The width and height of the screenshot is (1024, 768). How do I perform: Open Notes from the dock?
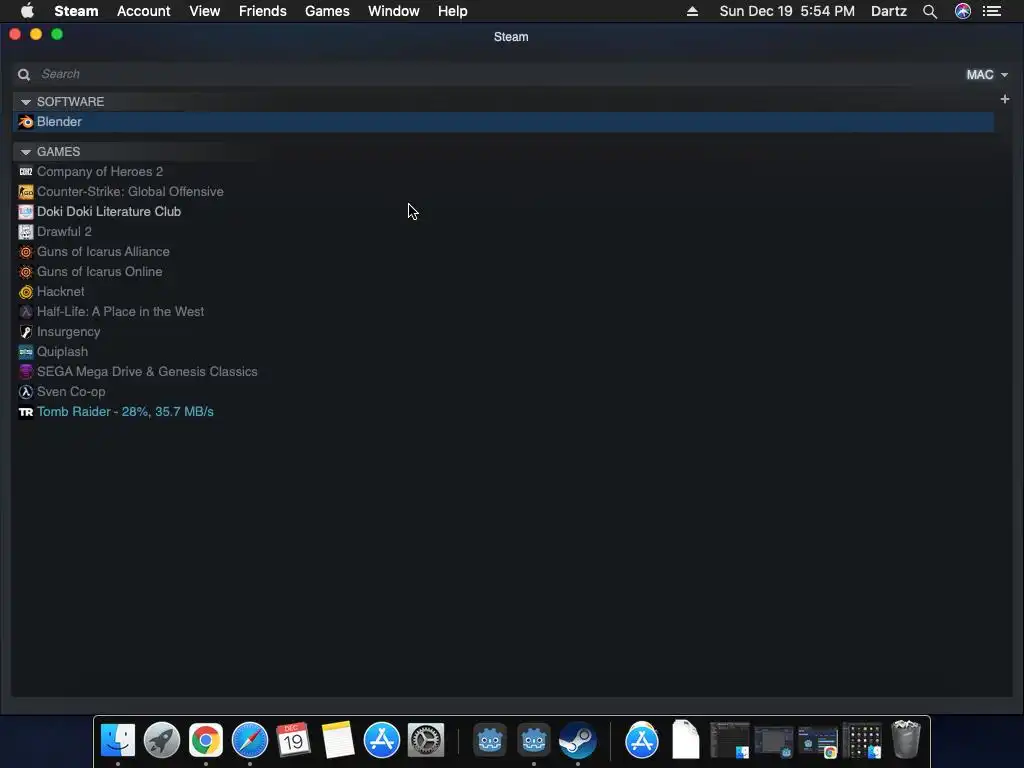(338, 740)
